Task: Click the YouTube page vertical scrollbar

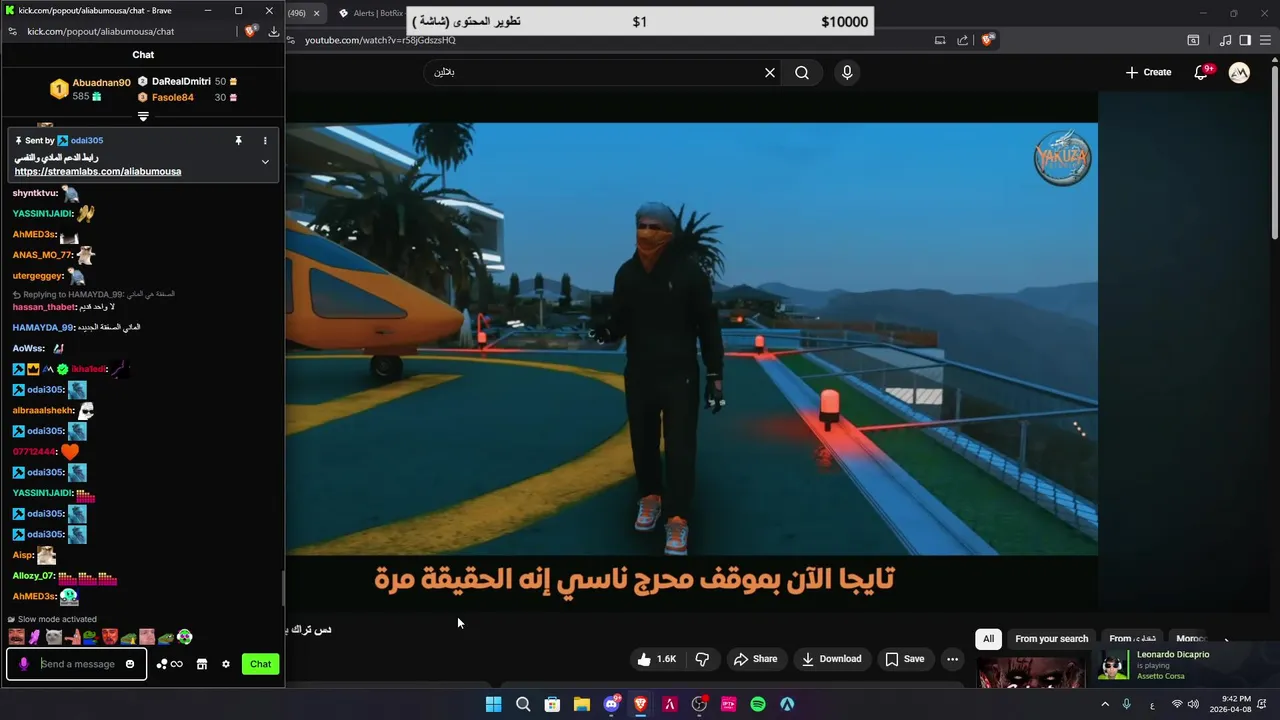Action: [x=1274, y=150]
